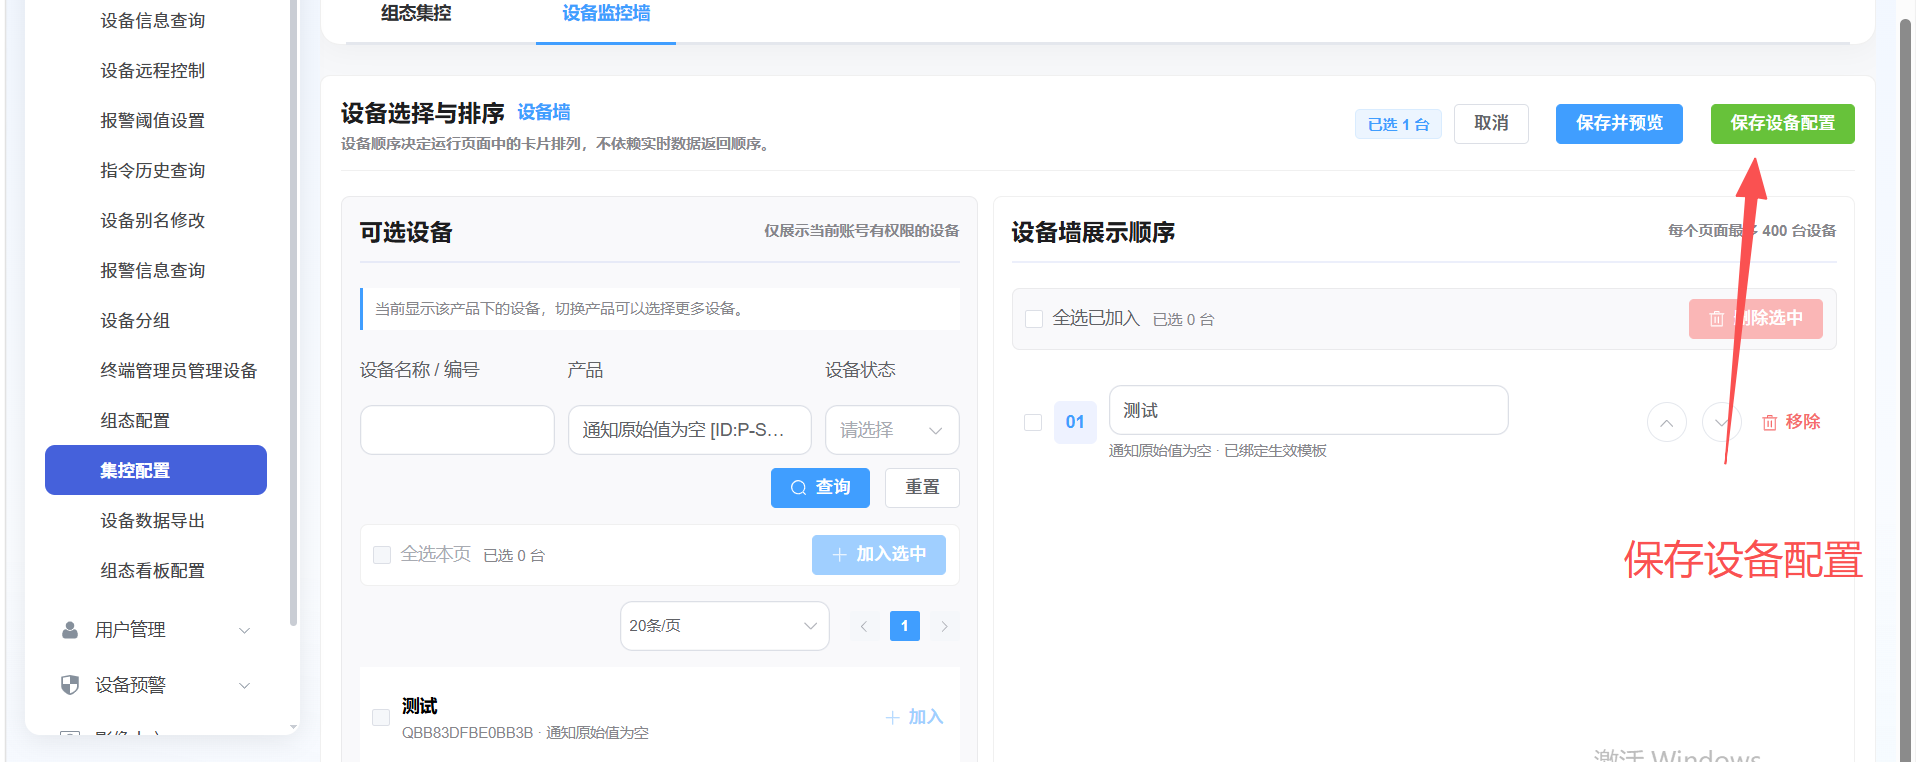Open the 产品 dropdown selector
The image size is (1920, 762).
pyautogui.click(x=690, y=430)
